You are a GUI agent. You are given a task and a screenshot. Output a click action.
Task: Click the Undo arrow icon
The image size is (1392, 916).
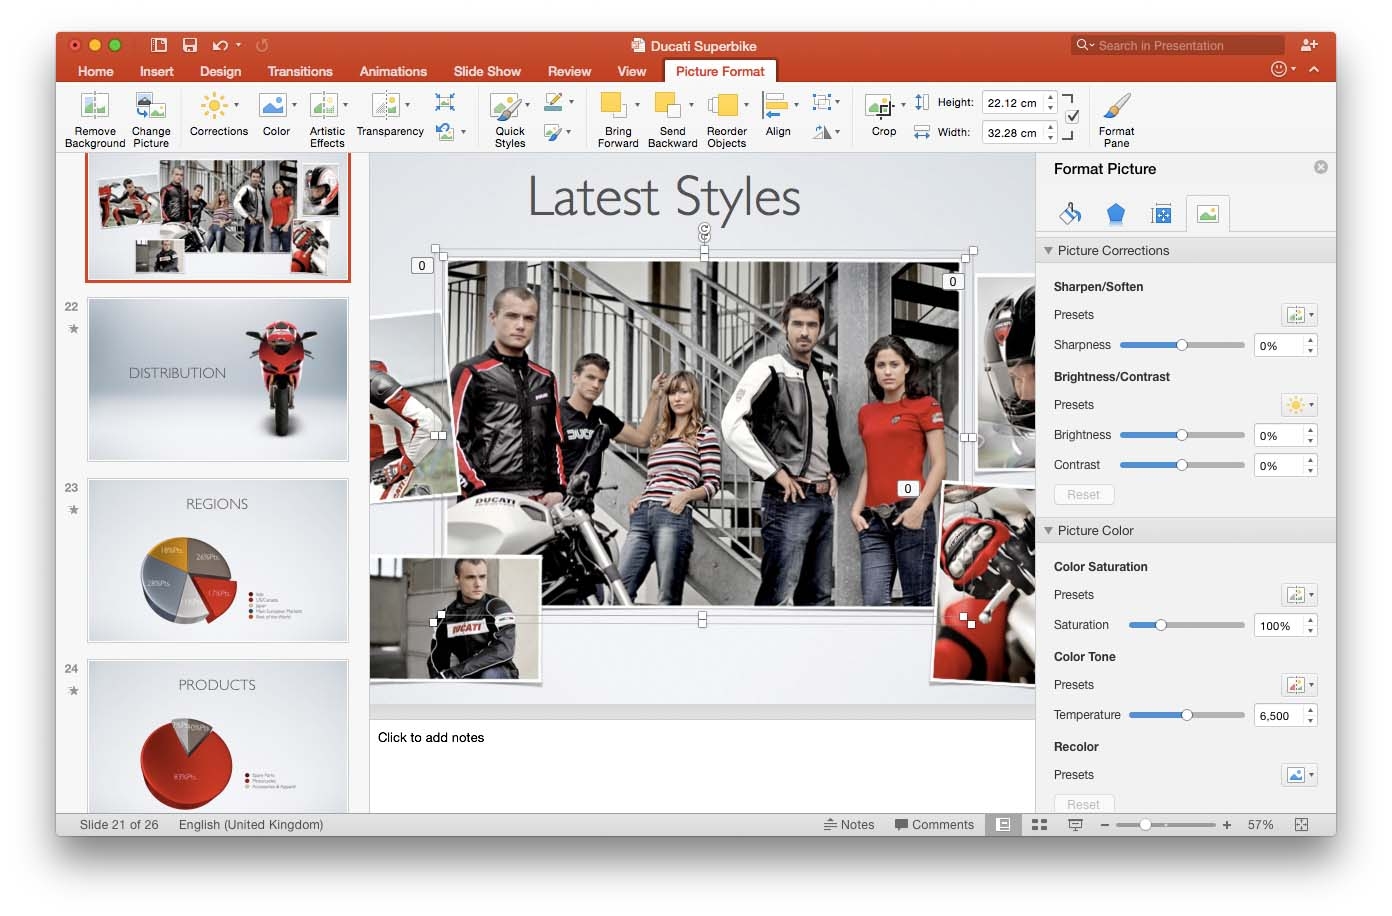click(x=220, y=45)
